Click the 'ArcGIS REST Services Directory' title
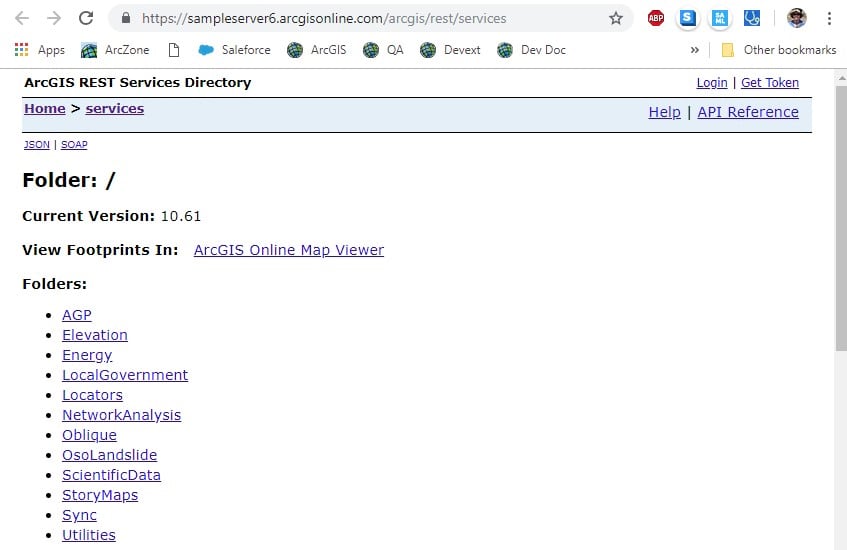The height and width of the screenshot is (550, 847). pyautogui.click(x=138, y=83)
